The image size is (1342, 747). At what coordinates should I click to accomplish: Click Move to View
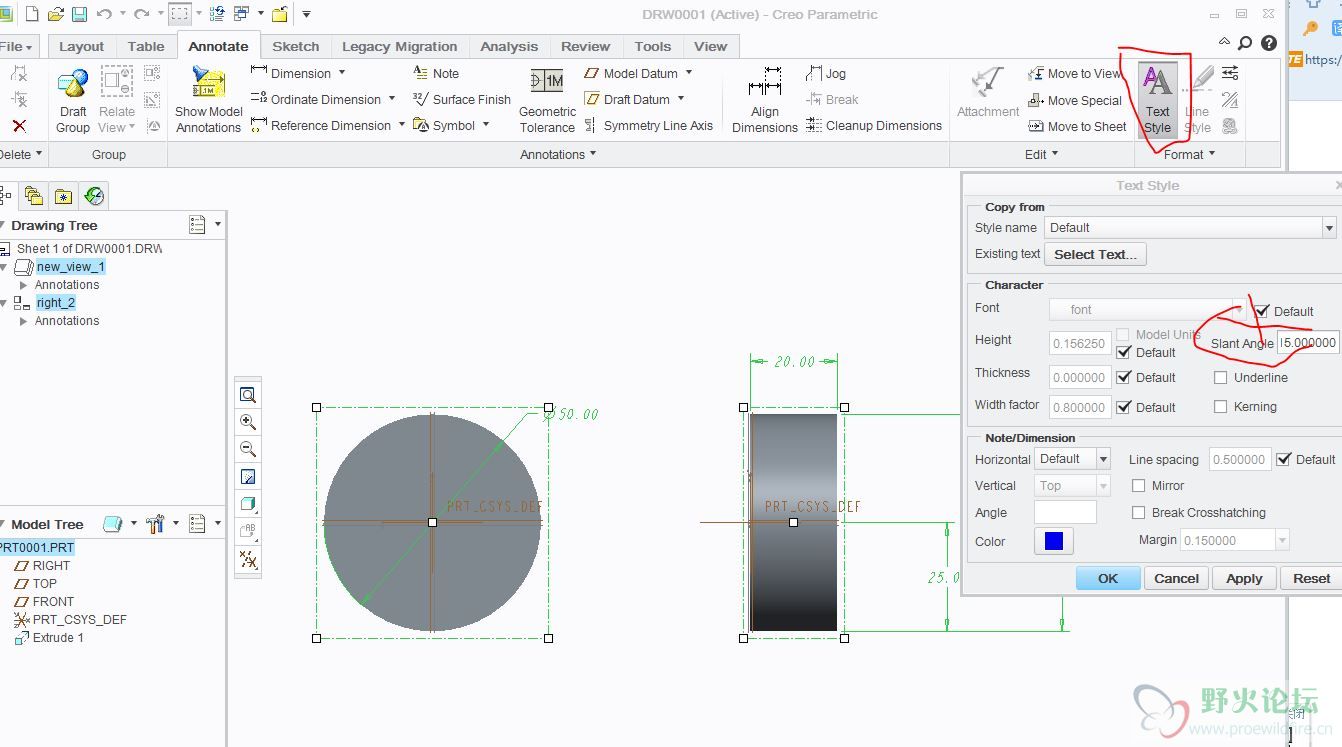pos(1075,73)
